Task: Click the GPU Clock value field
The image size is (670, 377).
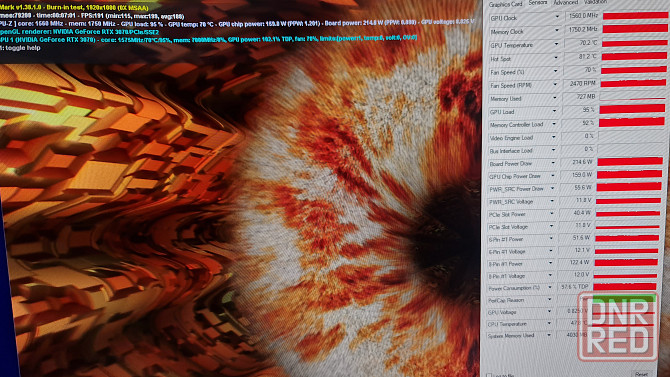Action: point(583,16)
